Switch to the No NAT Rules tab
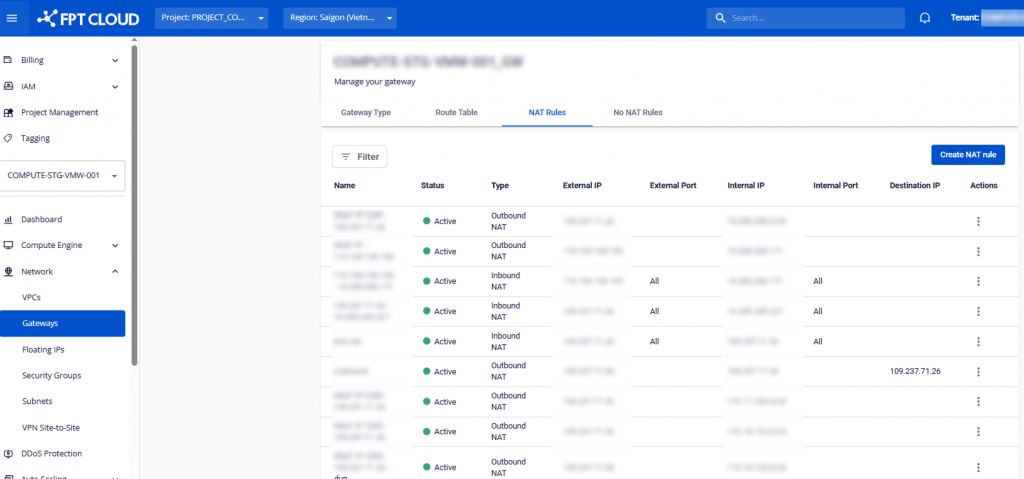This screenshot has height=479, width=1024. 637,112
